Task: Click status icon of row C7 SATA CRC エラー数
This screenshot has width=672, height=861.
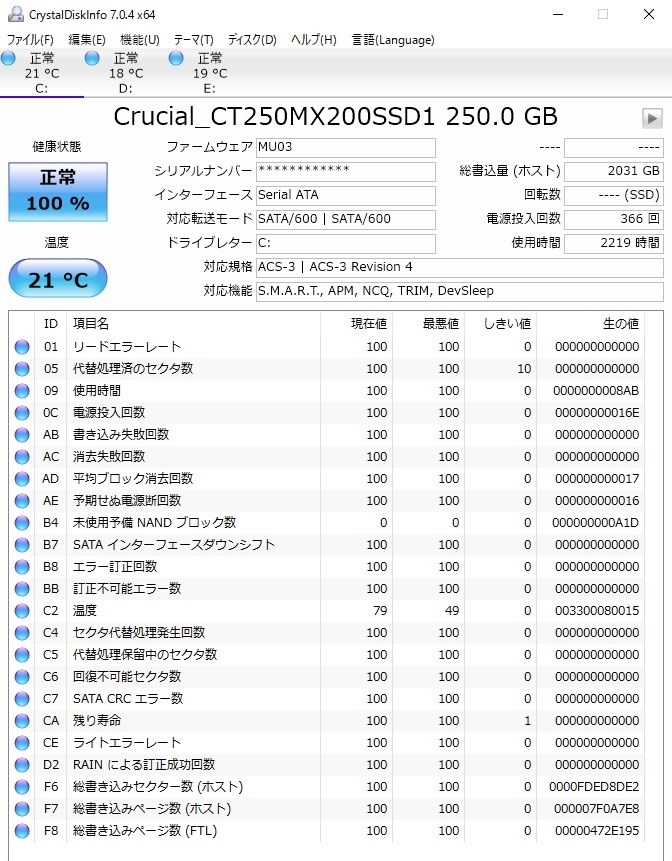Action: [x=22, y=698]
